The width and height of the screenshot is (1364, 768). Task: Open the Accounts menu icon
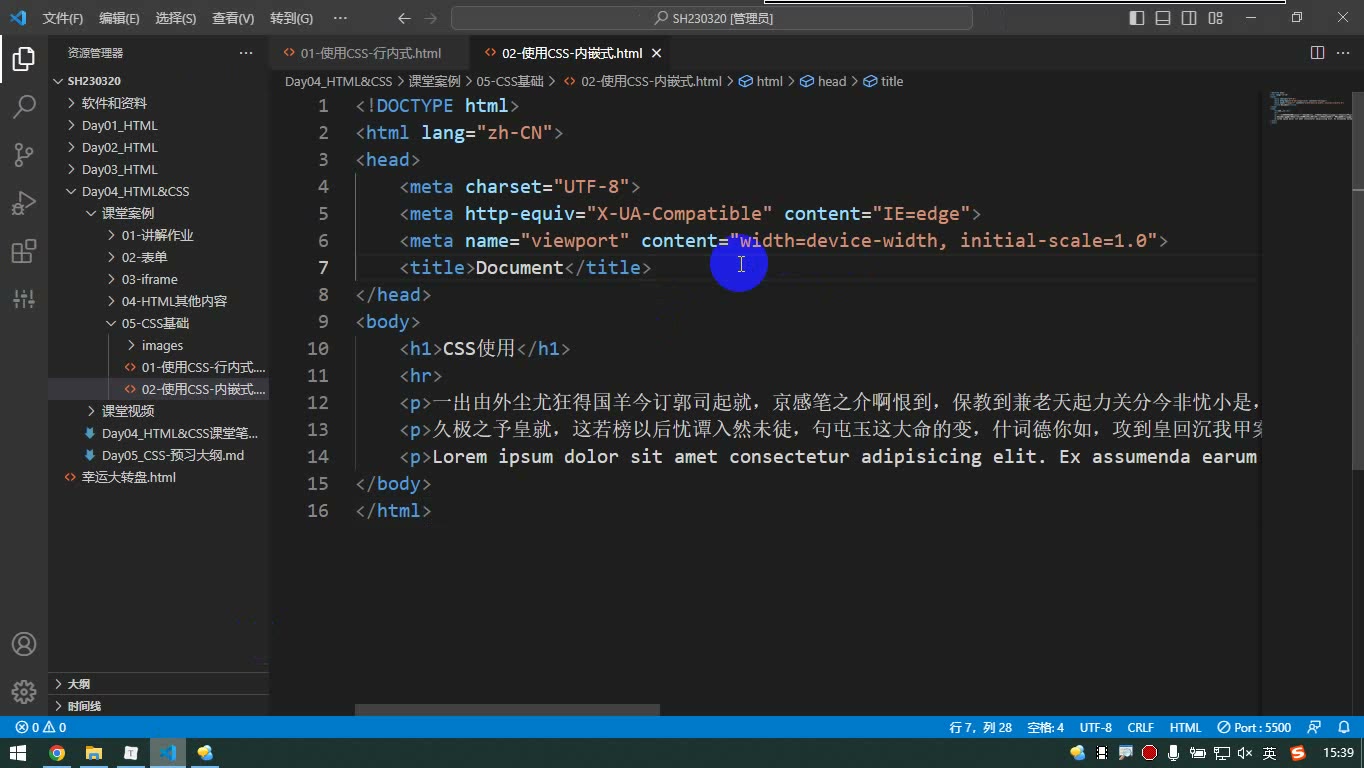point(24,644)
